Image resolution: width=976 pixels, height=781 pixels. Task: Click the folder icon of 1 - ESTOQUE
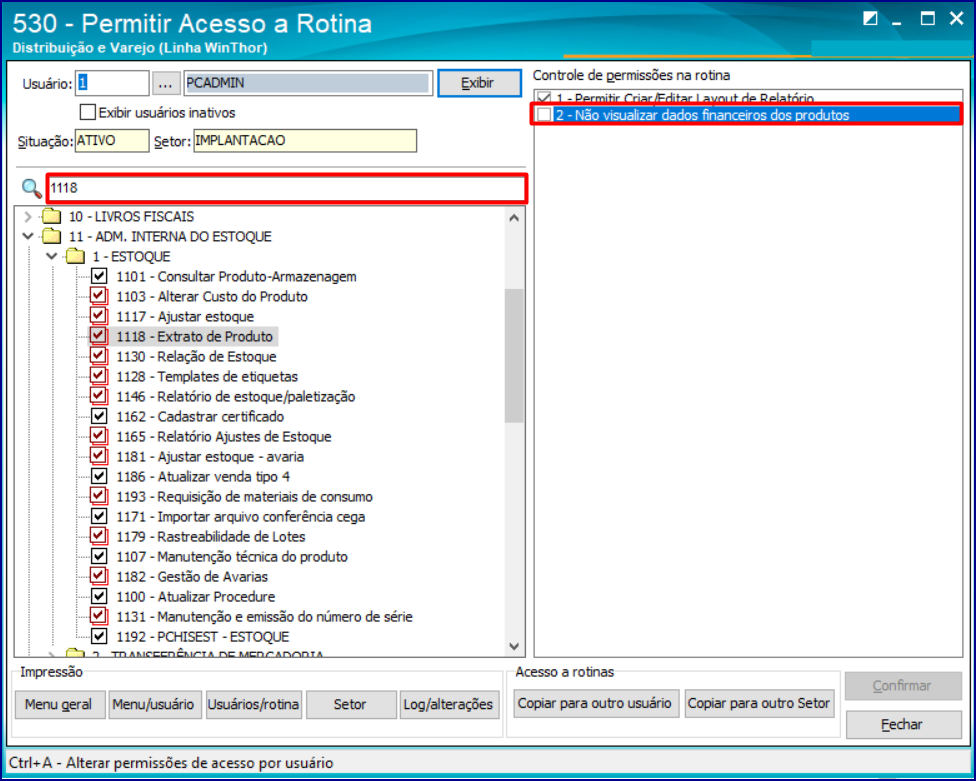coord(75,256)
